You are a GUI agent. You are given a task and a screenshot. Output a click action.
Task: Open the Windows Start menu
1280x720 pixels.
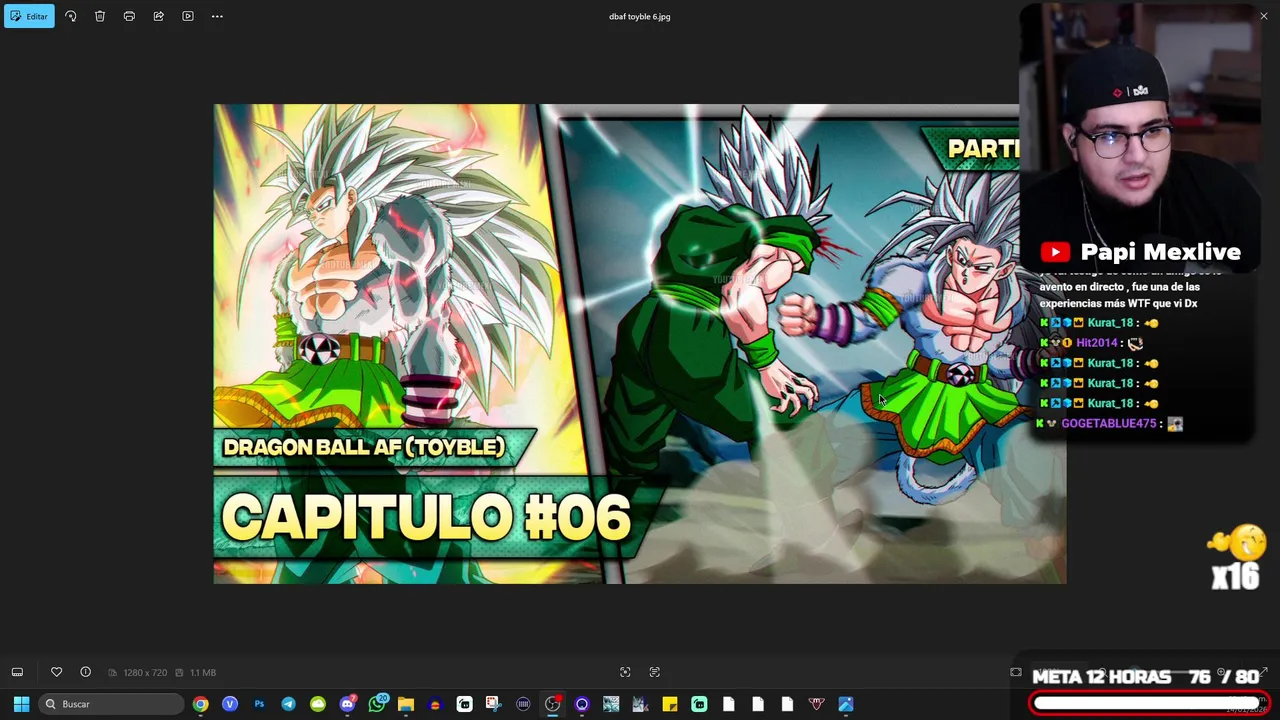21,704
